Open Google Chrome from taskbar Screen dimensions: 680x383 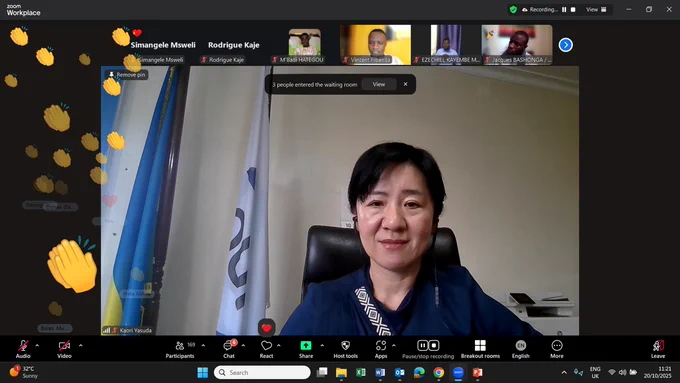click(438, 372)
